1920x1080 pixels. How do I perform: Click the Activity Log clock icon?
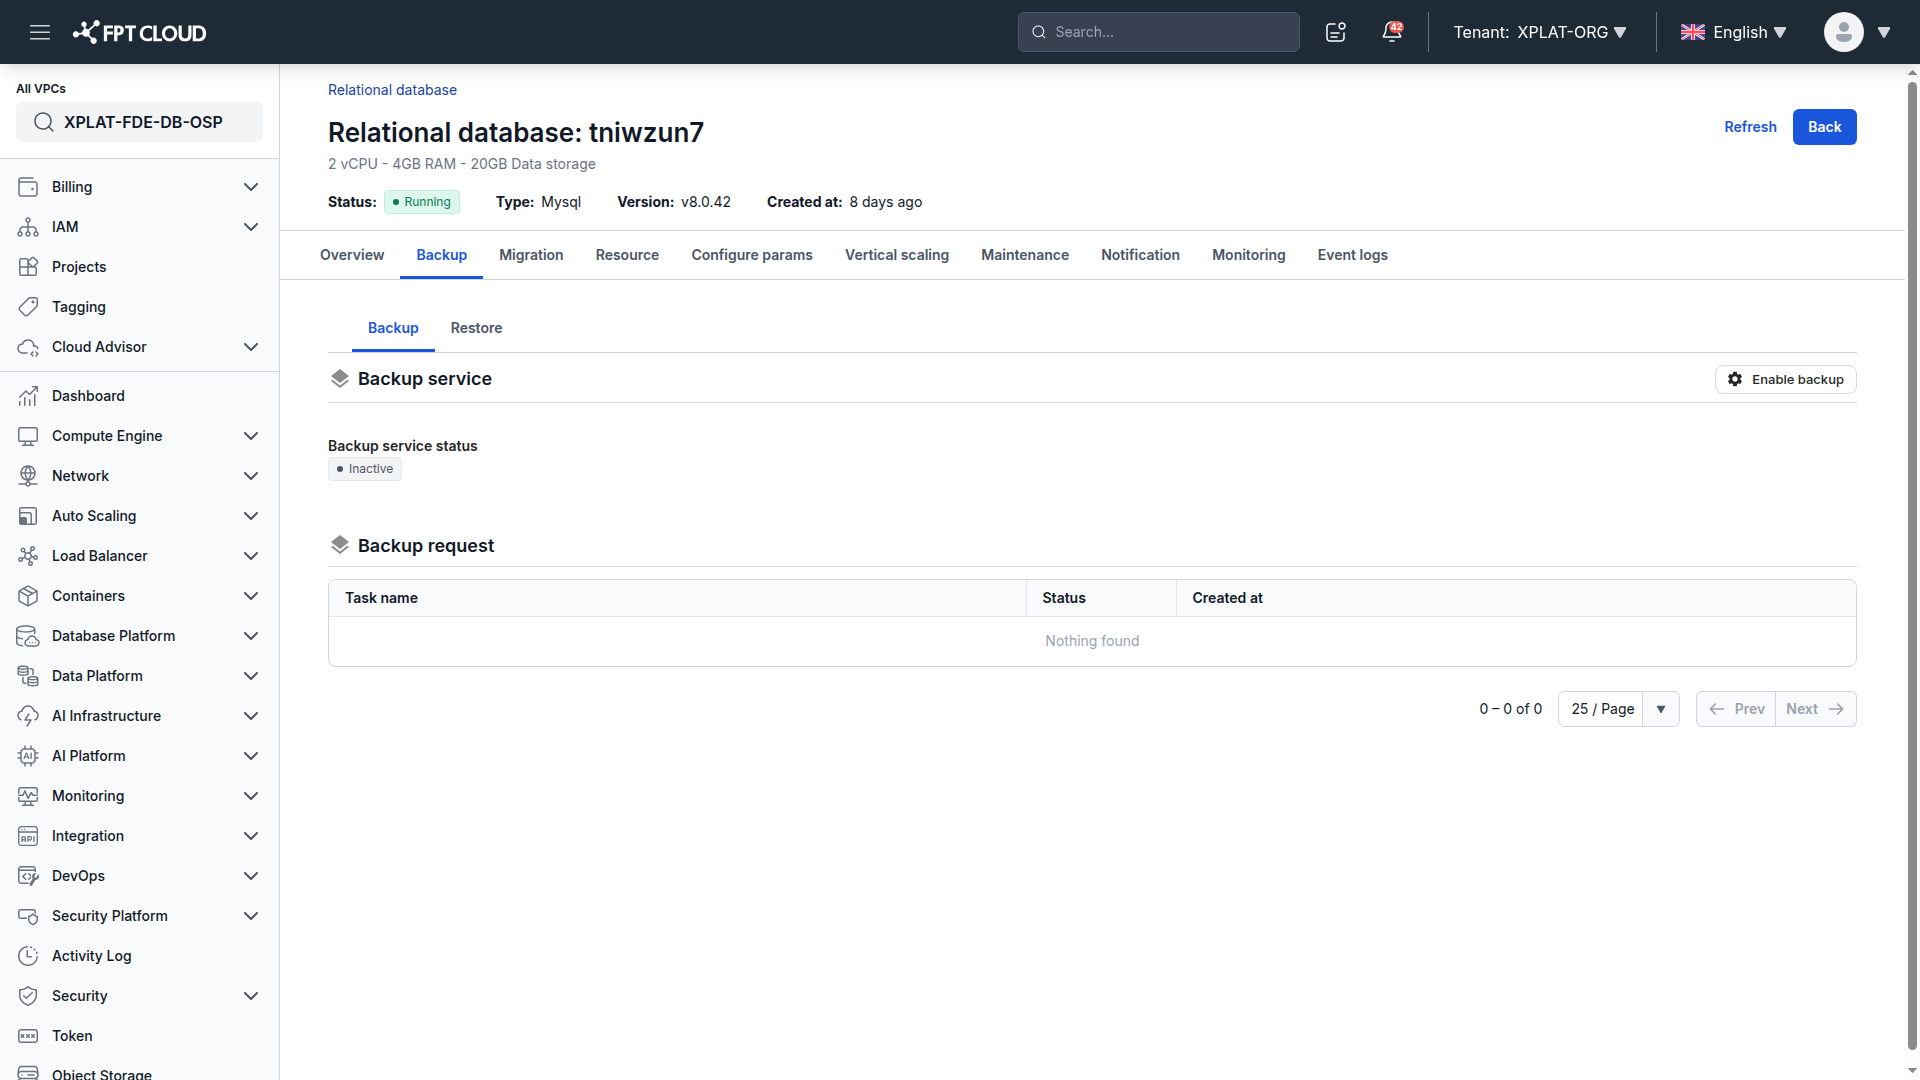(28, 956)
